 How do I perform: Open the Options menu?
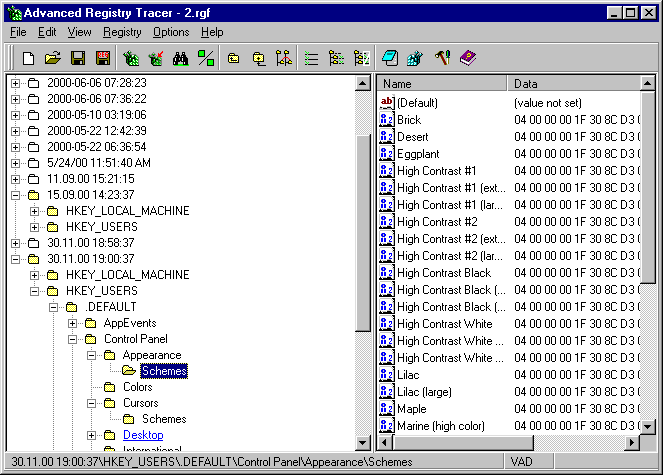click(x=171, y=32)
